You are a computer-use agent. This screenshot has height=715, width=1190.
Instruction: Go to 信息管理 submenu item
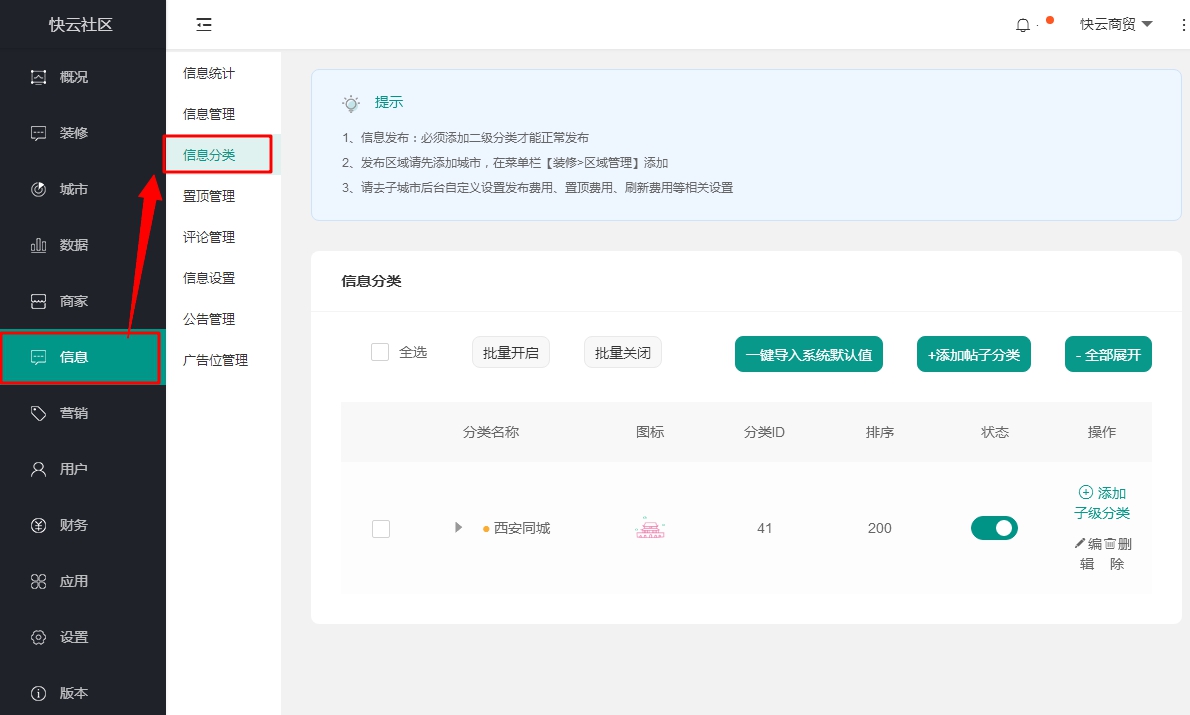[209, 114]
